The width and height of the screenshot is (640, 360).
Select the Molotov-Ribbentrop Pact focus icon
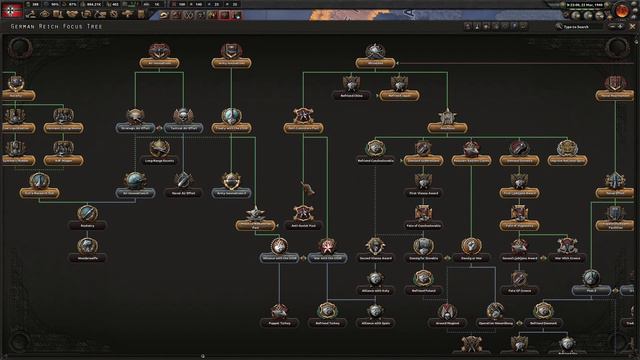pos(256,214)
